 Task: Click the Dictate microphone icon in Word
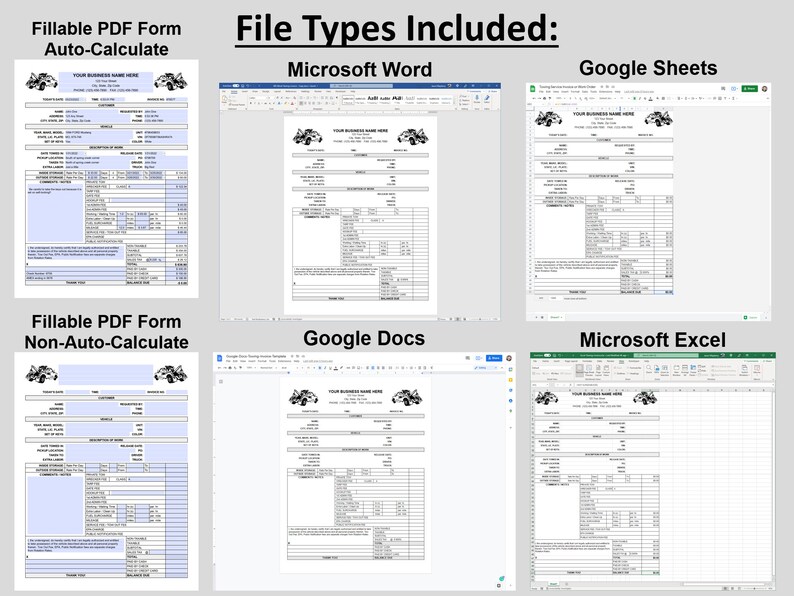(x=477, y=99)
